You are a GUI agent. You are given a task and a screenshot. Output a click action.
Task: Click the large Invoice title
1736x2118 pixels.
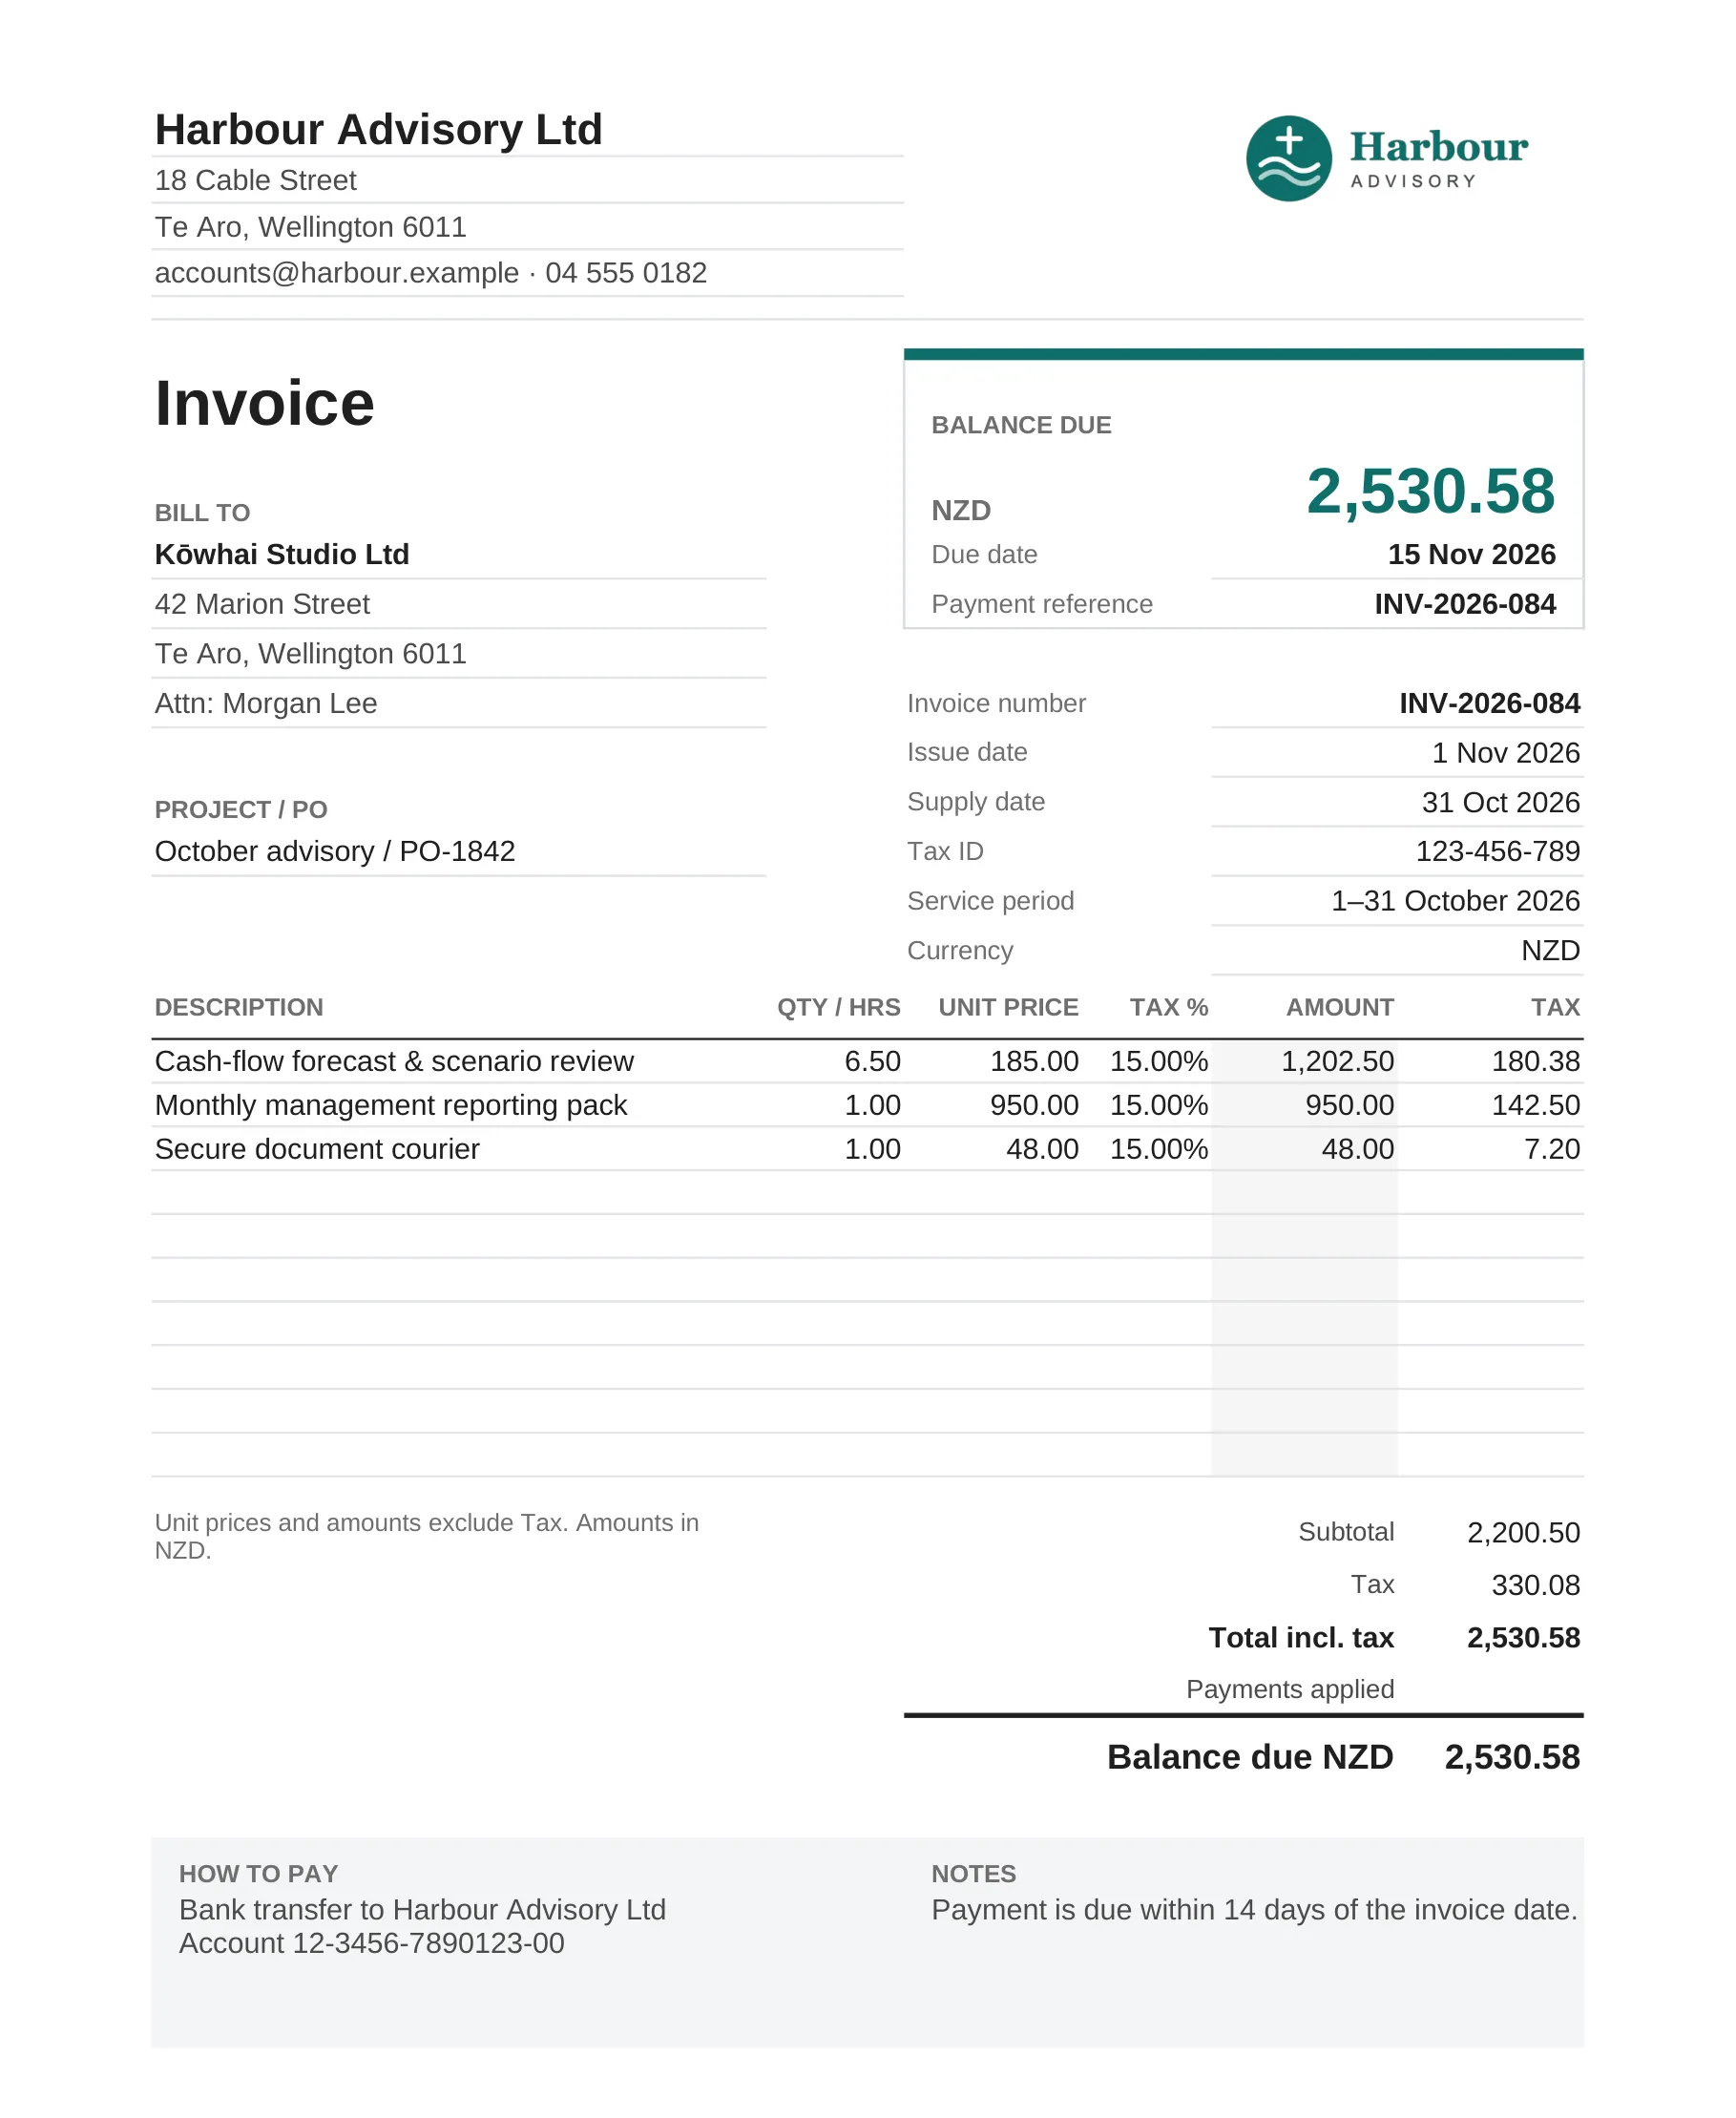coord(264,403)
